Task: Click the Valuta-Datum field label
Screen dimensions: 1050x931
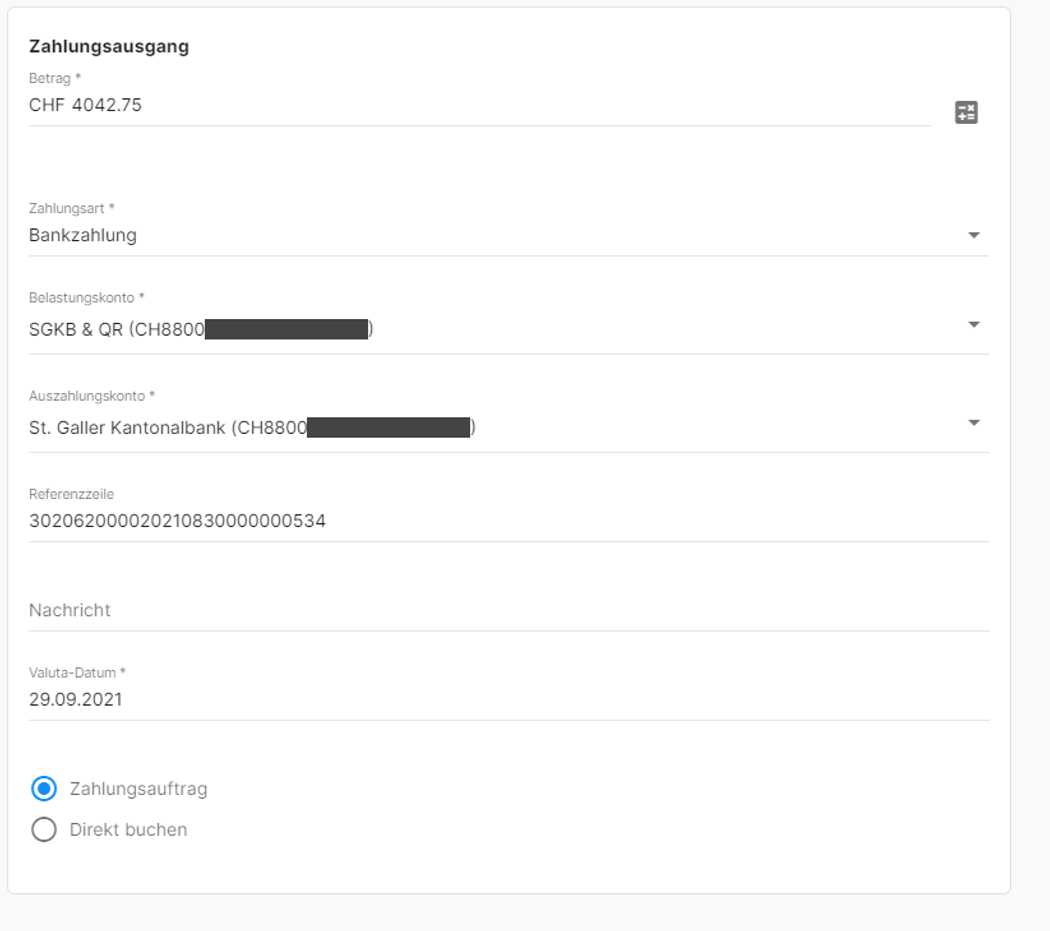Action: [x=77, y=673]
